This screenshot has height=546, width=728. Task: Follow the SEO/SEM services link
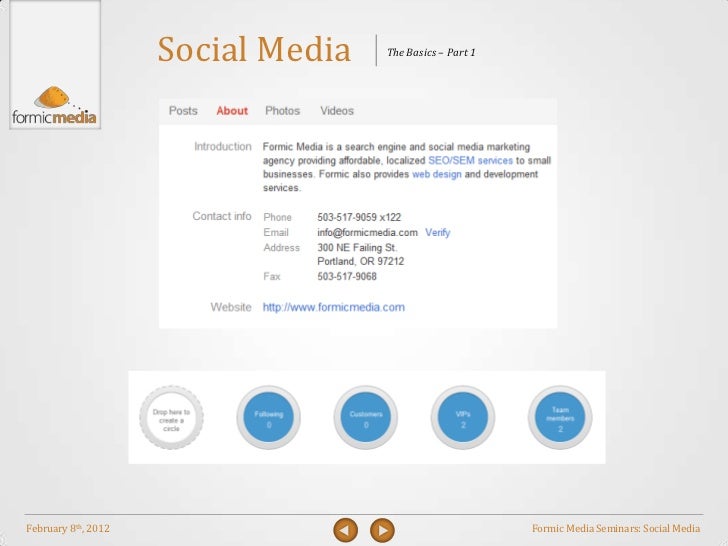tap(470, 161)
